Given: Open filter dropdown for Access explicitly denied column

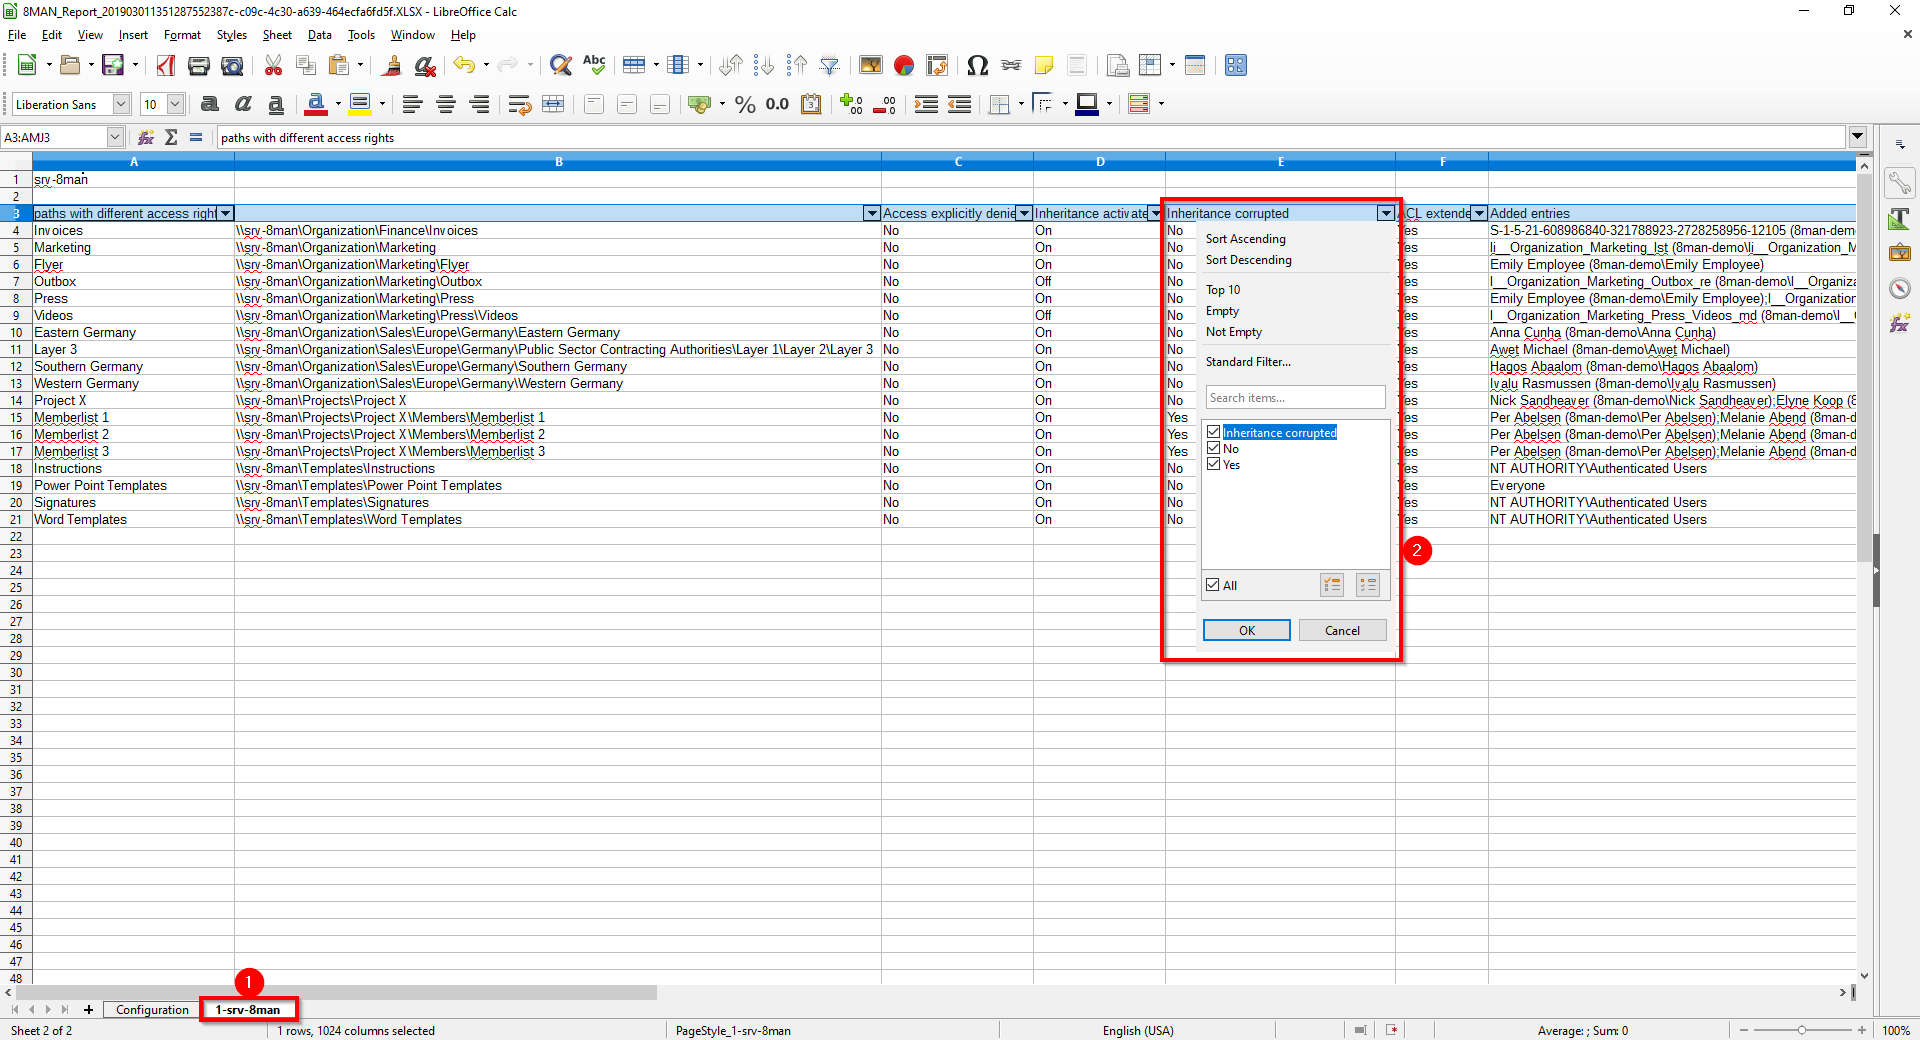Looking at the screenshot, I should (1024, 214).
